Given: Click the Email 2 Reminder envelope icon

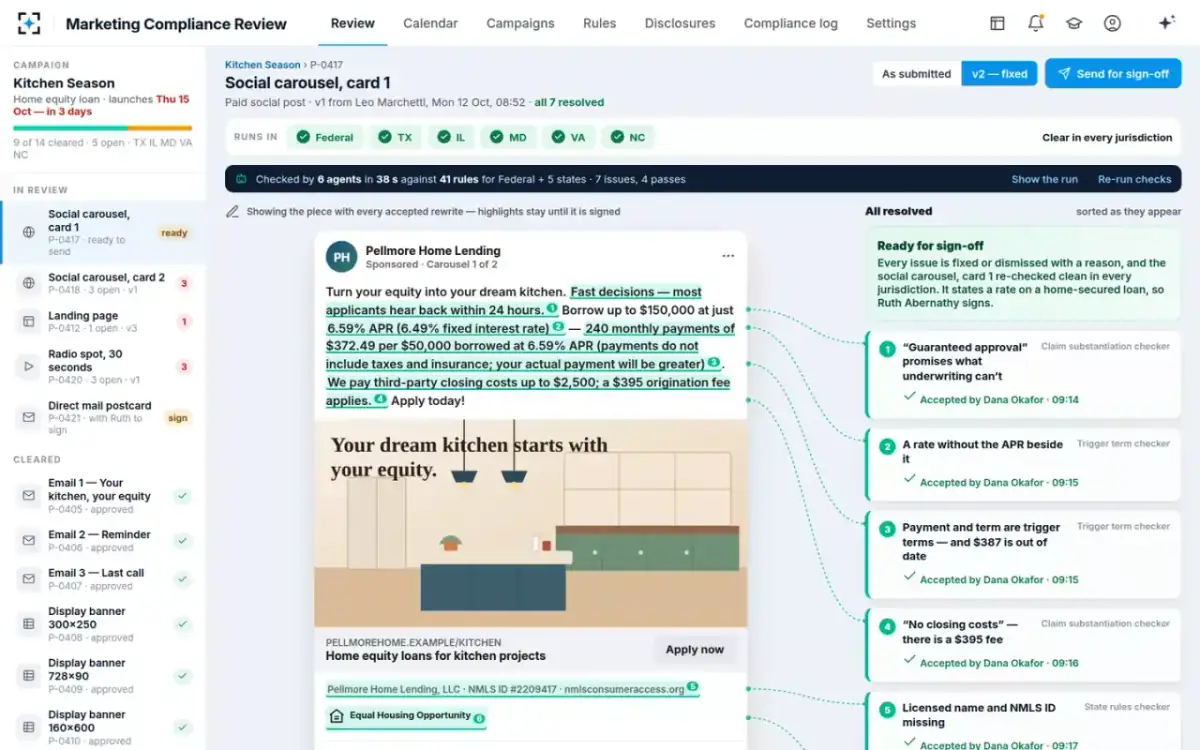Looking at the screenshot, I should (x=28, y=541).
